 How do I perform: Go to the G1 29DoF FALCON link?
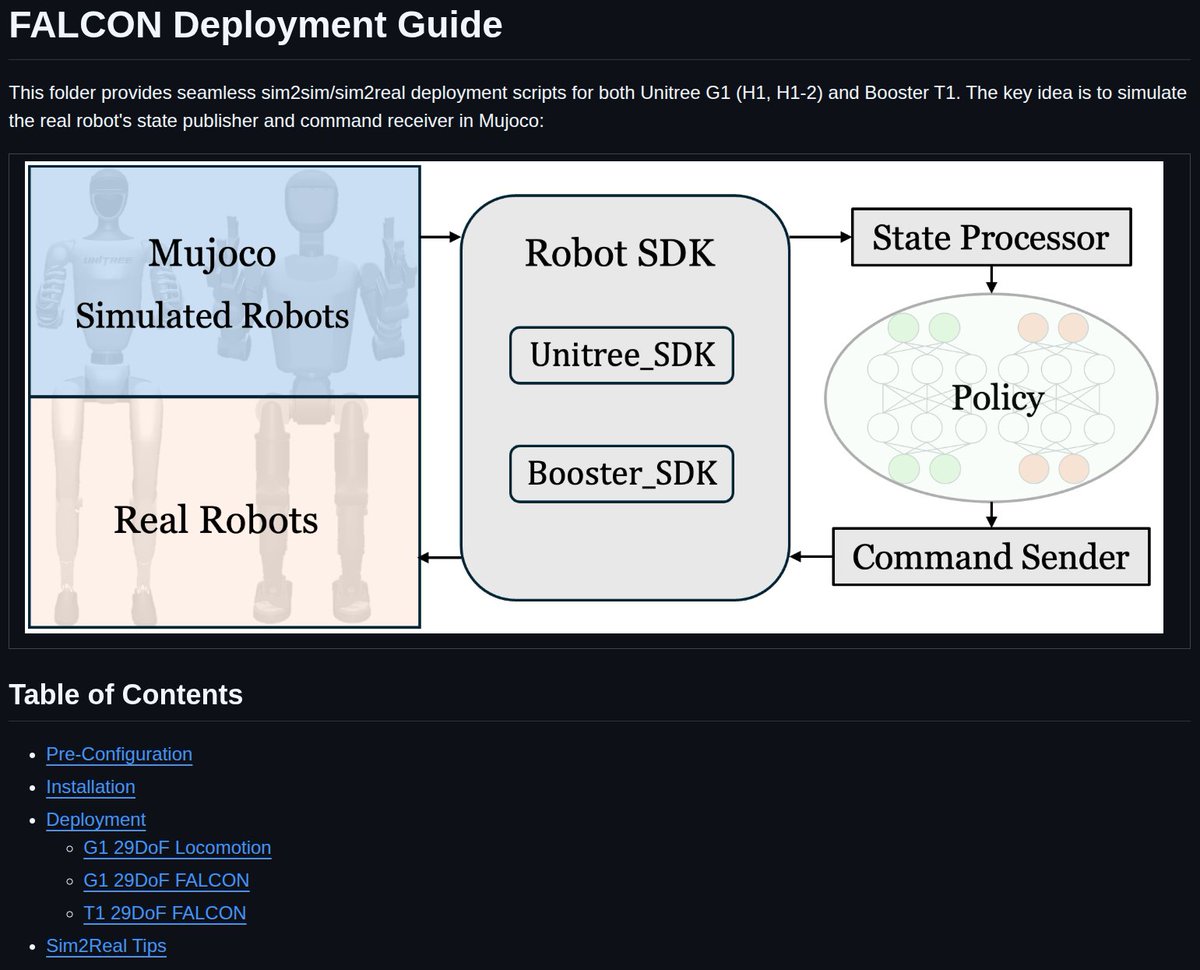(x=166, y=881)
